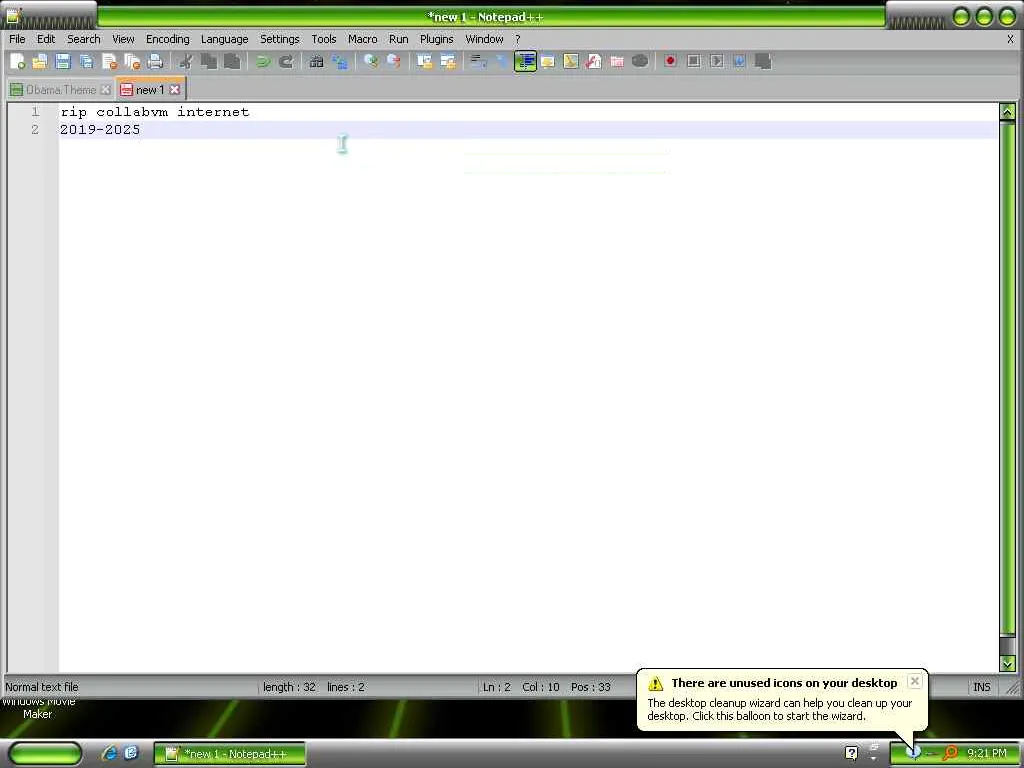Create a new document with the New icon
This screenshot has height=768, width=1024.
(18, 61)
